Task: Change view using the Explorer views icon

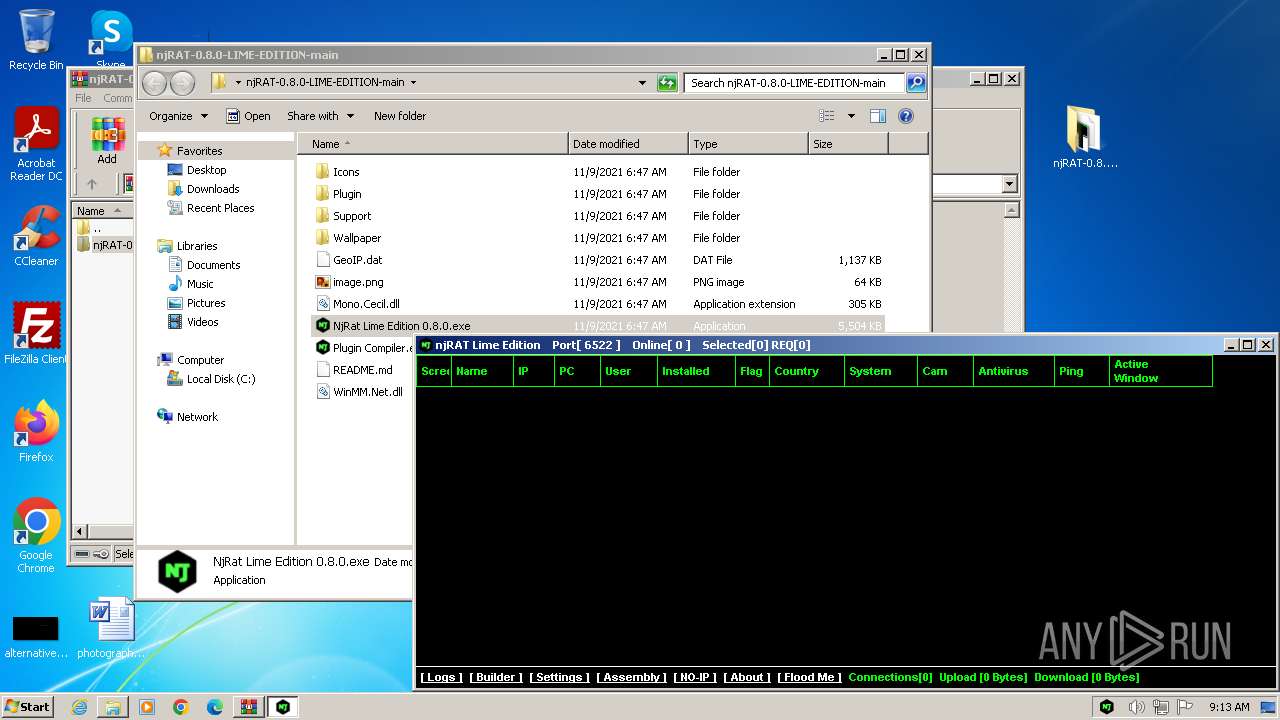Action: (827, 116)
